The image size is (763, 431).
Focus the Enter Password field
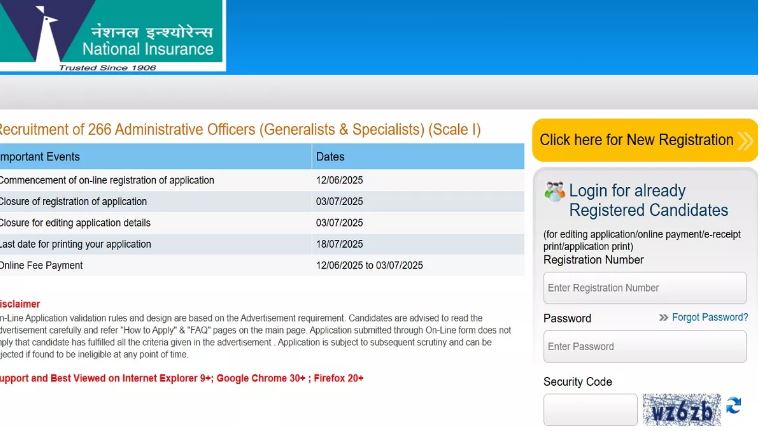coord(645,346)
